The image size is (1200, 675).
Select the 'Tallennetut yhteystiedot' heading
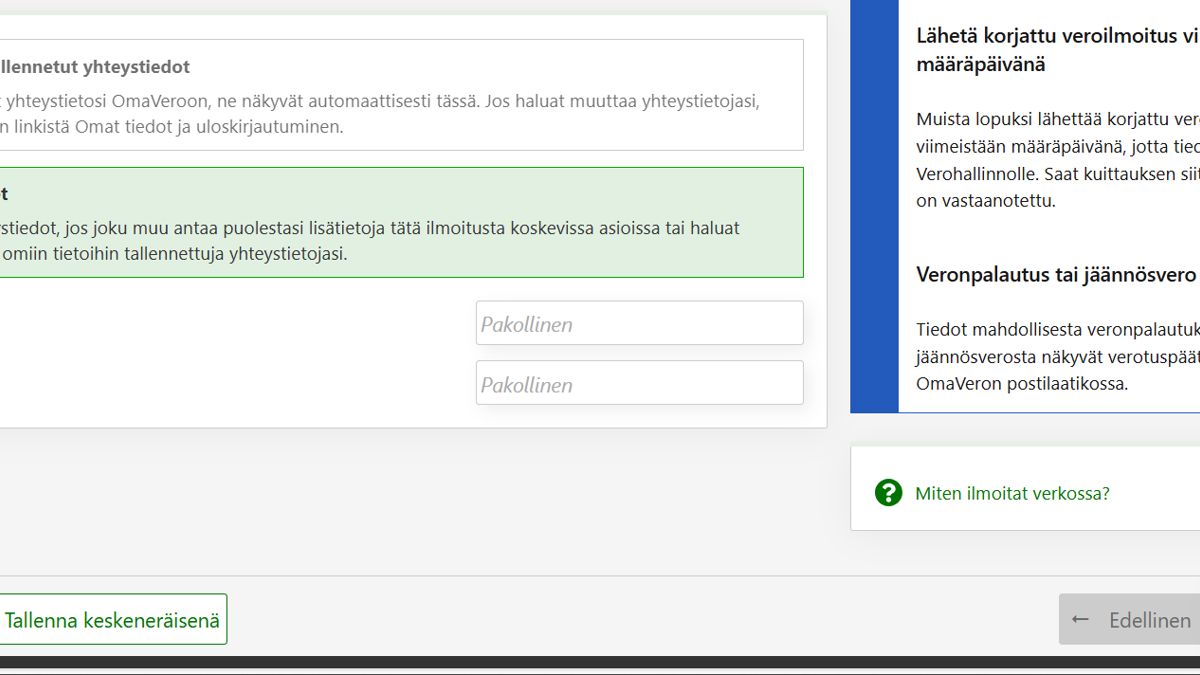point(95,67)
